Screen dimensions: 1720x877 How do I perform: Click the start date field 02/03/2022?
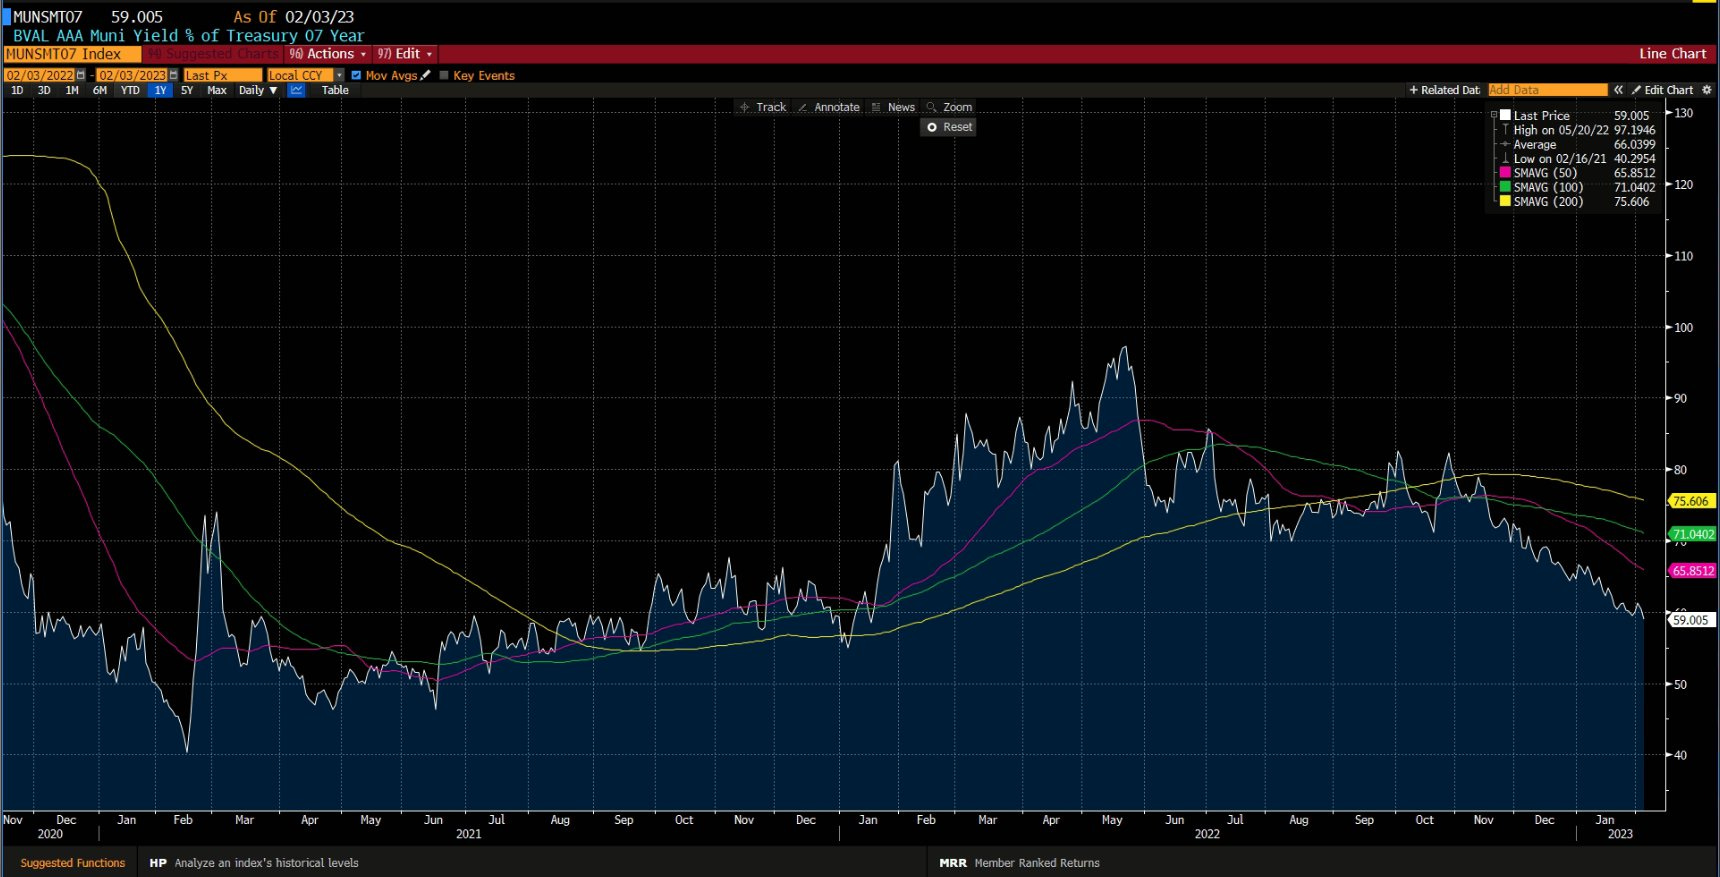click(x=40, y=75)
